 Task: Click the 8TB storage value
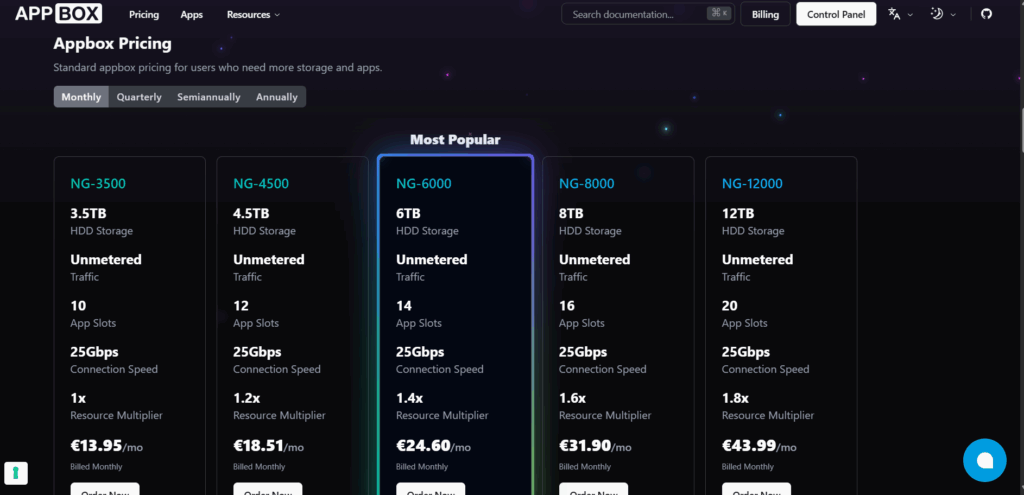pos(571,214)
